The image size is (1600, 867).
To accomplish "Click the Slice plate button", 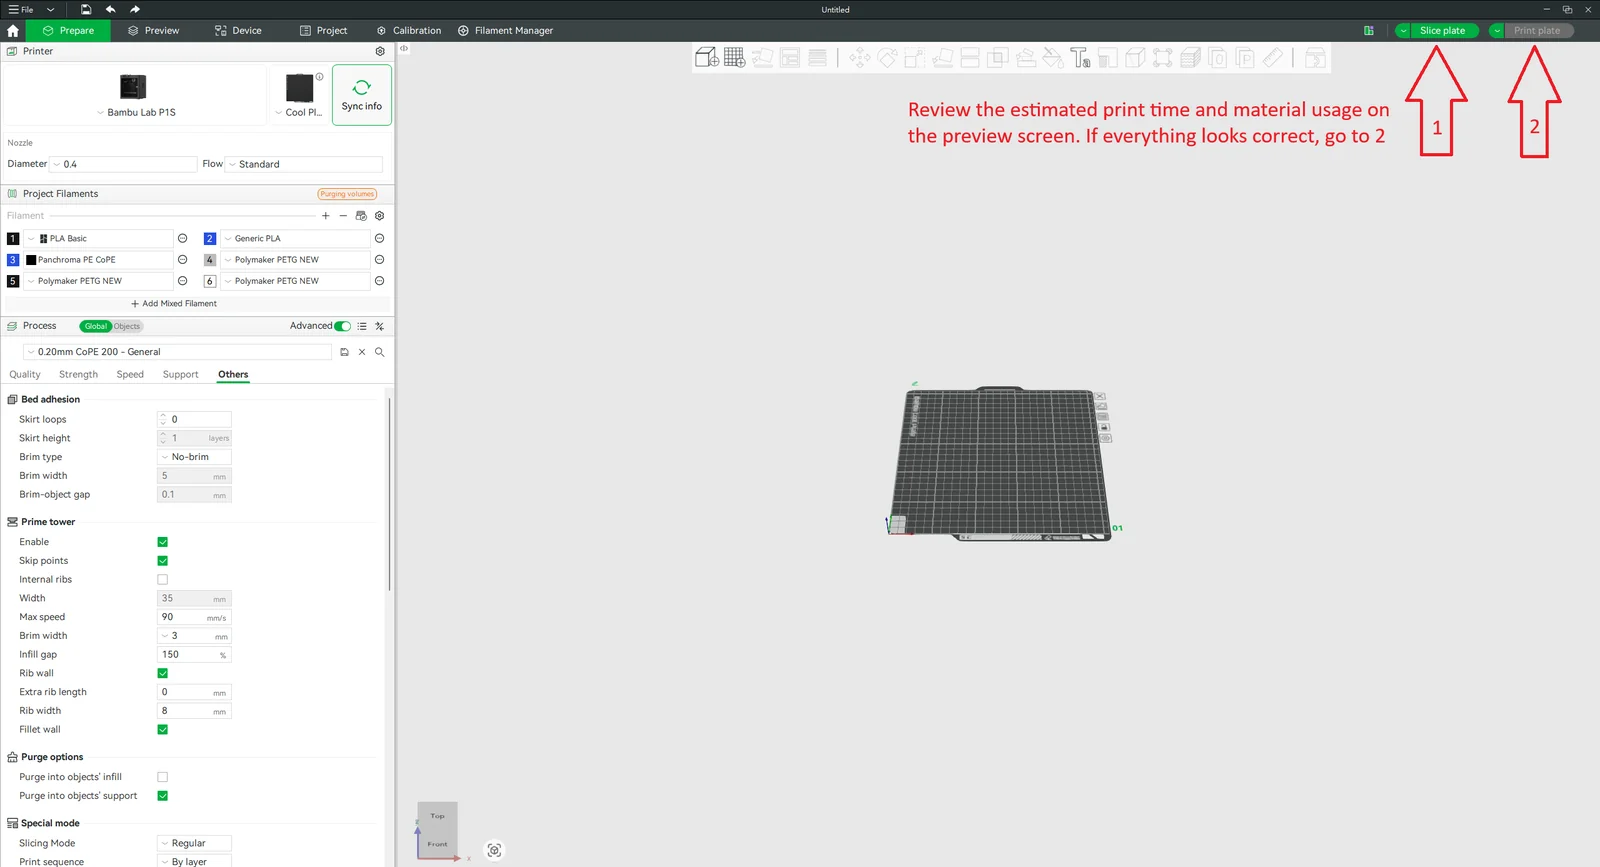I will tap(1443, 31).
